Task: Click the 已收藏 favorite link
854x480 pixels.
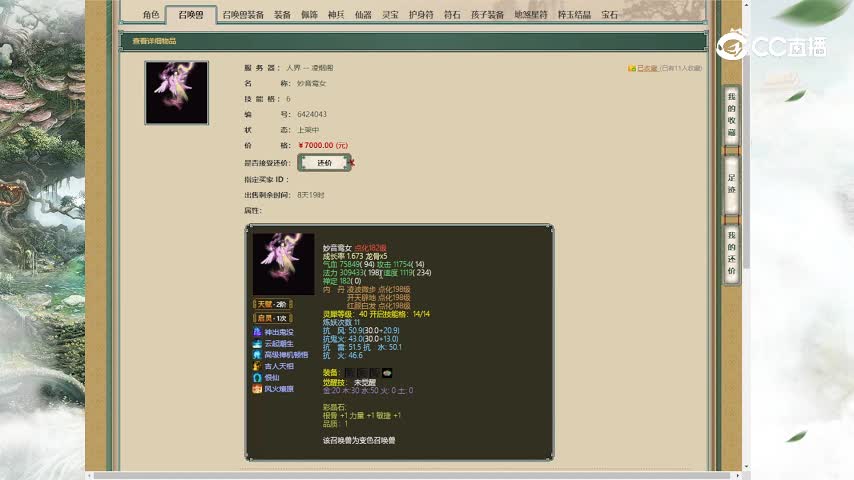Action: coord(647,68)
